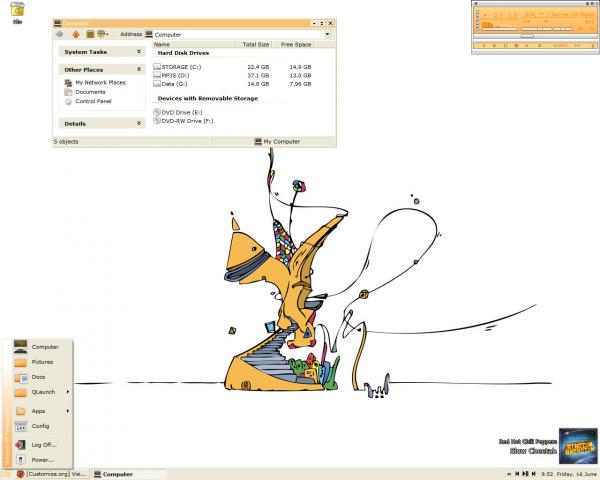This screenshot has height=480, width=600.
Task: Switch to Customize.org browser taskbar button
Action: tap(51, 474)
